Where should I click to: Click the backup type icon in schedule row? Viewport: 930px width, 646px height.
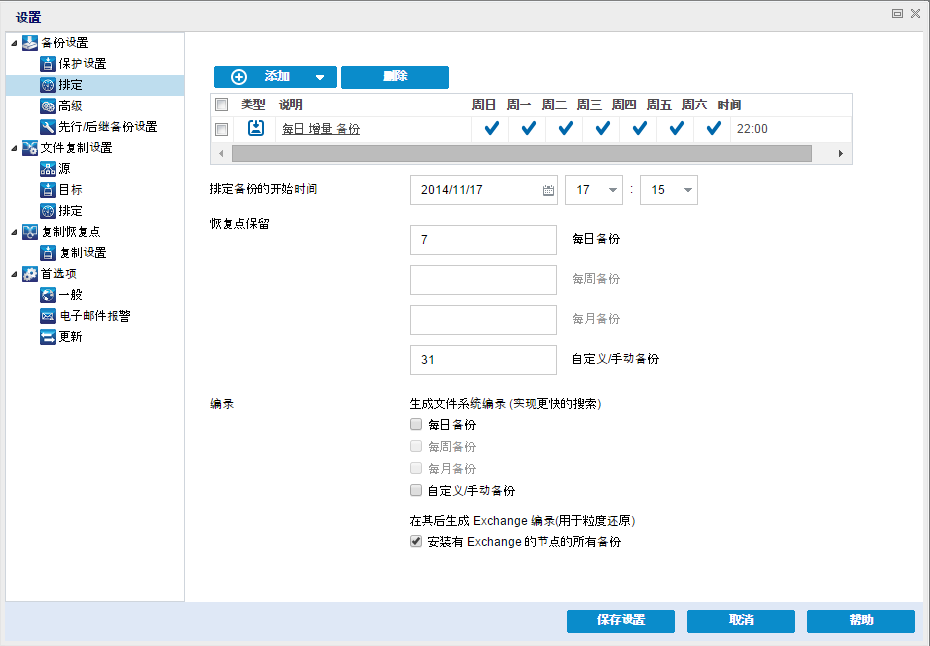(256, 128)
